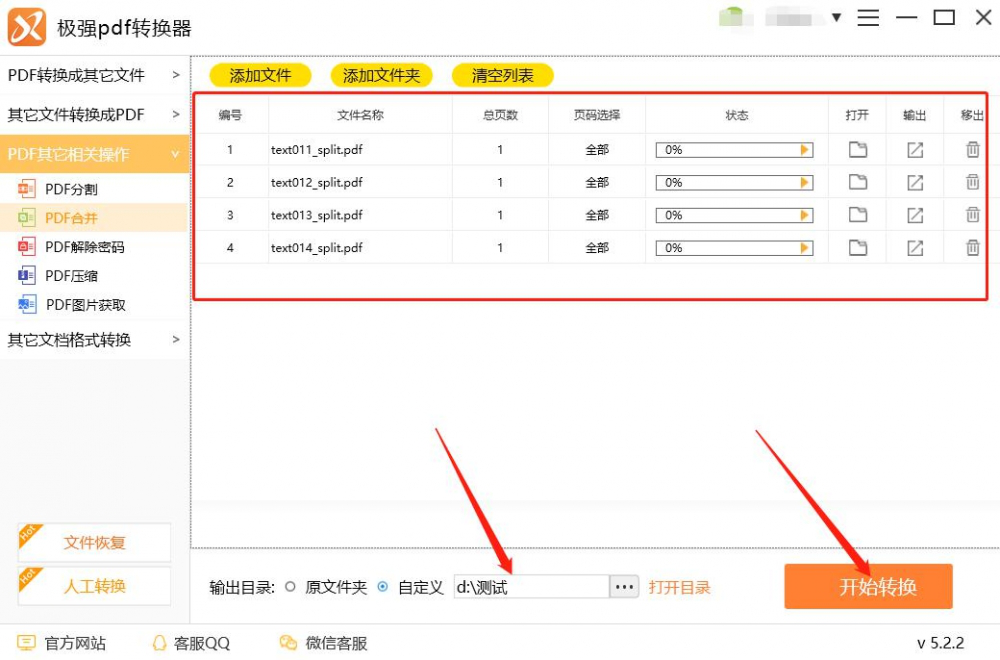Remove text013_split.pdf with trash icon

[x=973, y=214]
